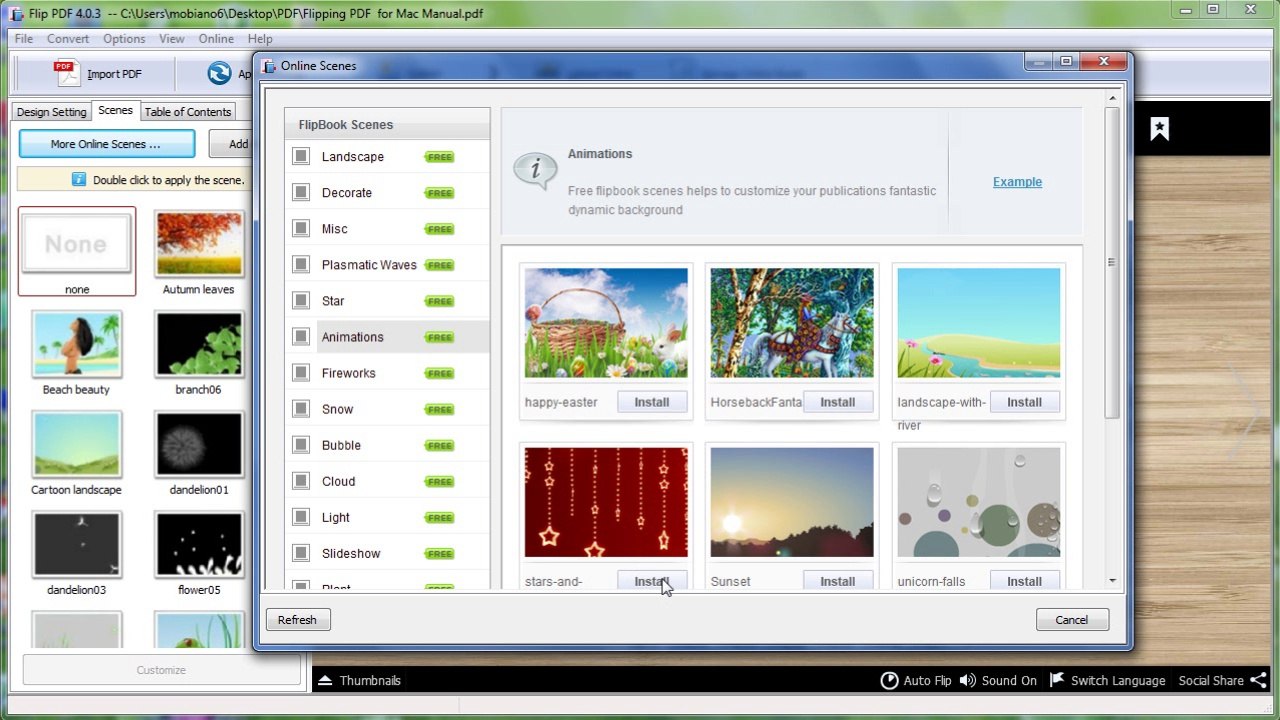1280x720 pixels.
Task: Open the Convert menu
Action: 68,39
